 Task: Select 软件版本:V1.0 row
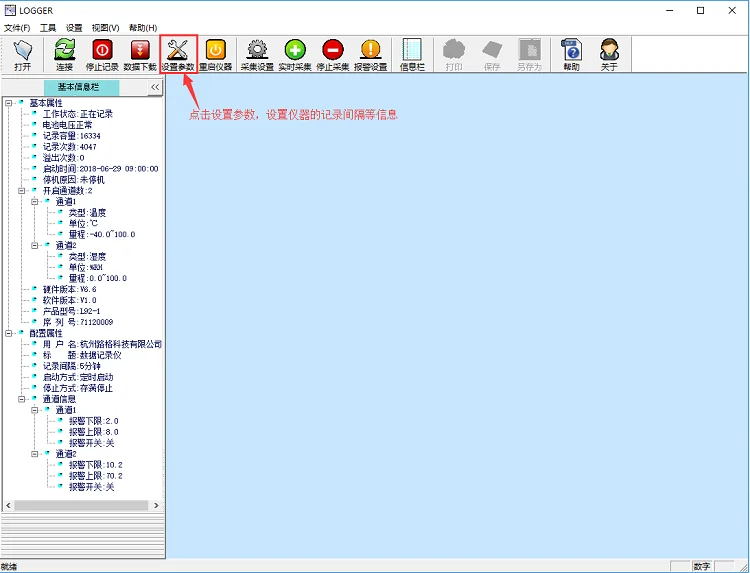69,300
